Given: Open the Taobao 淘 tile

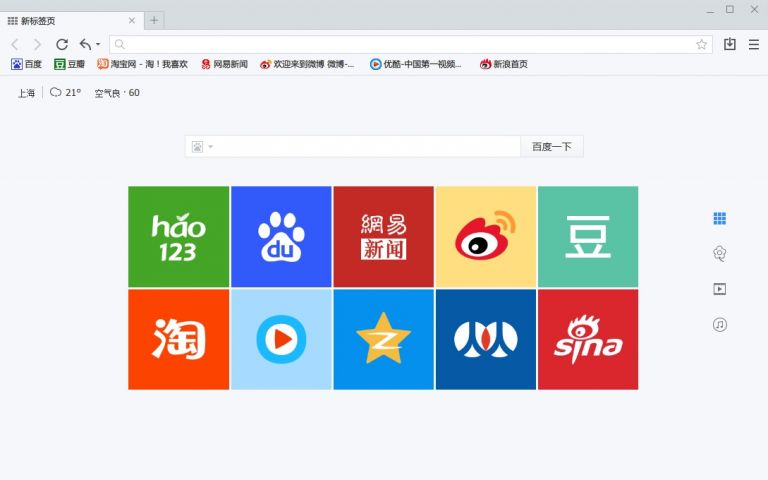Looking at the screenshot, I should click(x=179, y=339).
